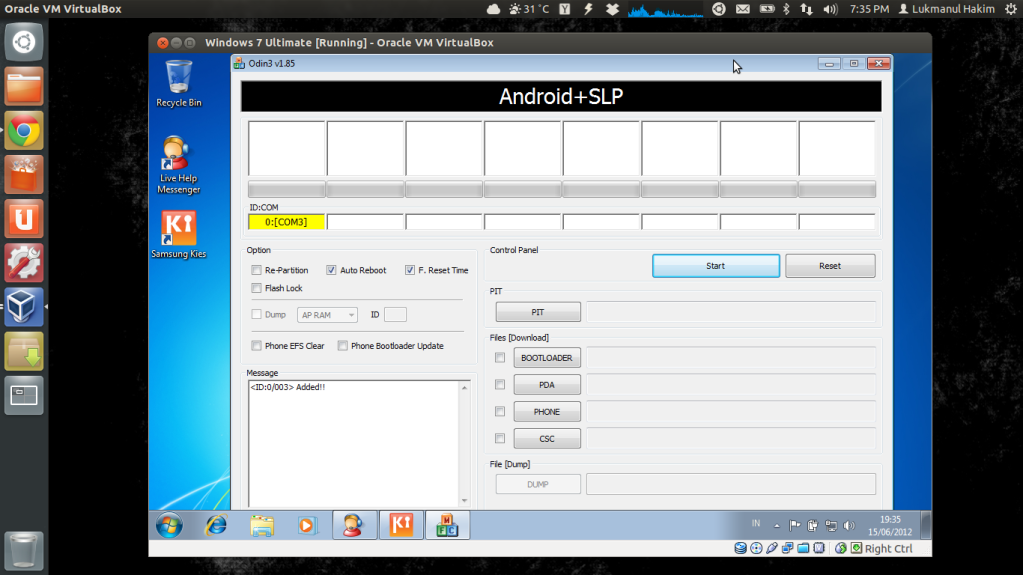Click the PHONE file button
Screen dimensions: 1023x575
[547, 412]
